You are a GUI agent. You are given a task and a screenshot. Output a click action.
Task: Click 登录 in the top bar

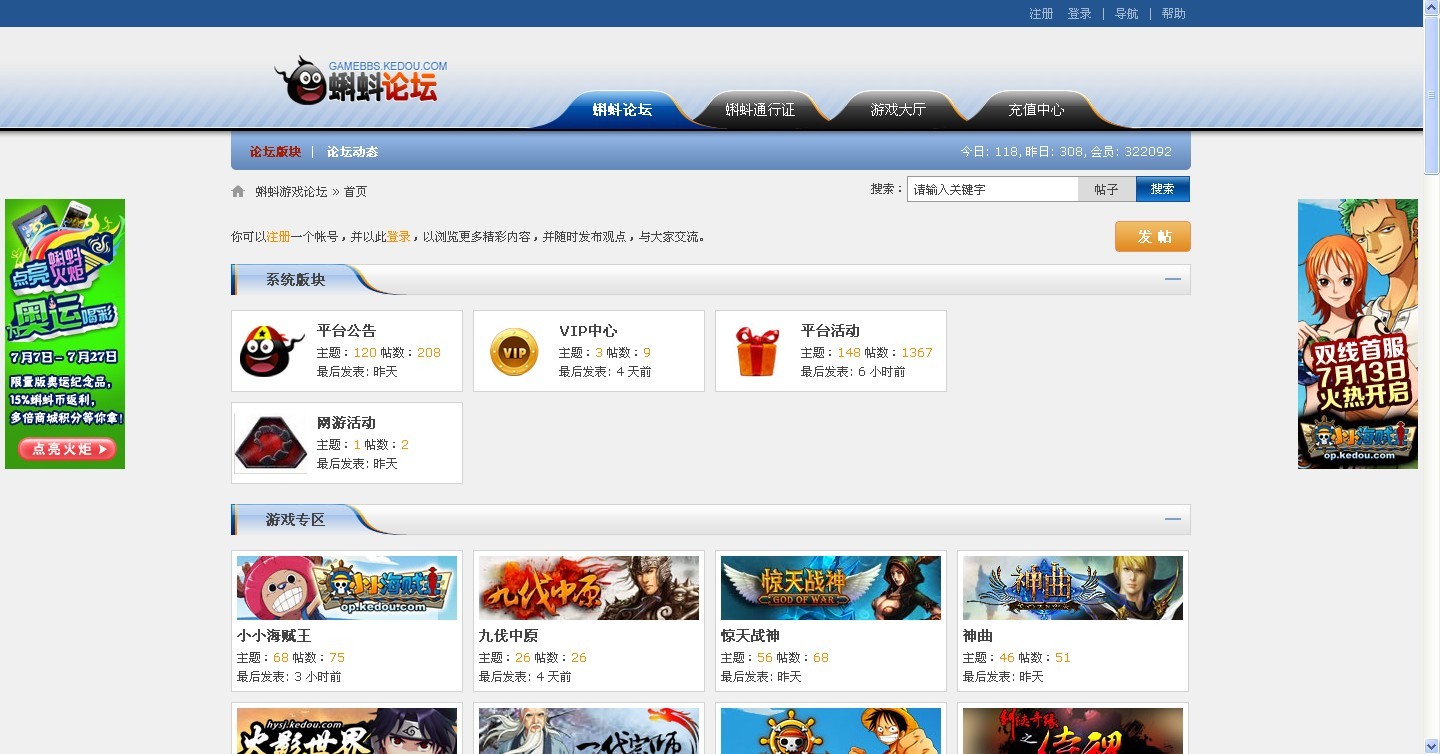(x=1079, y=14)
